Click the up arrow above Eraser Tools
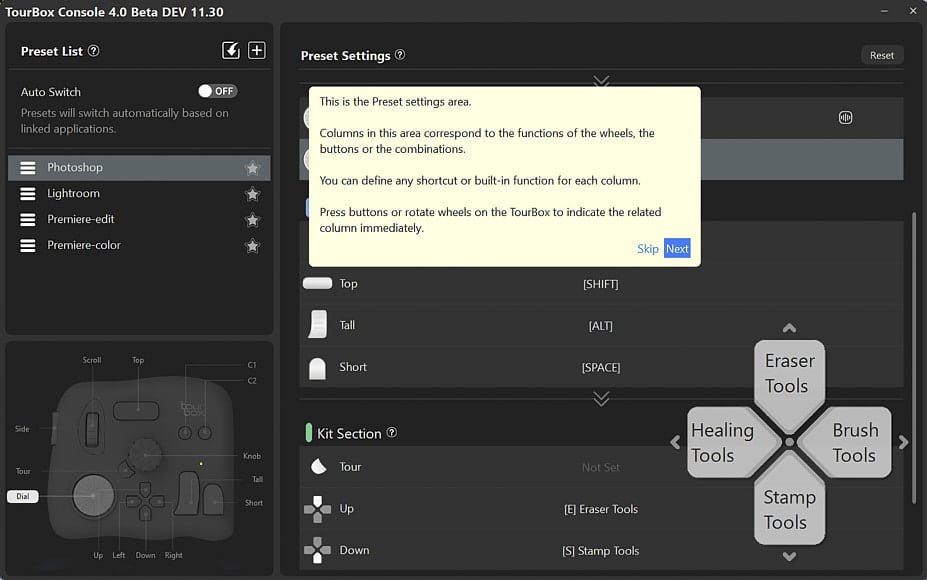The image size is (927, 580). [789, 328]
